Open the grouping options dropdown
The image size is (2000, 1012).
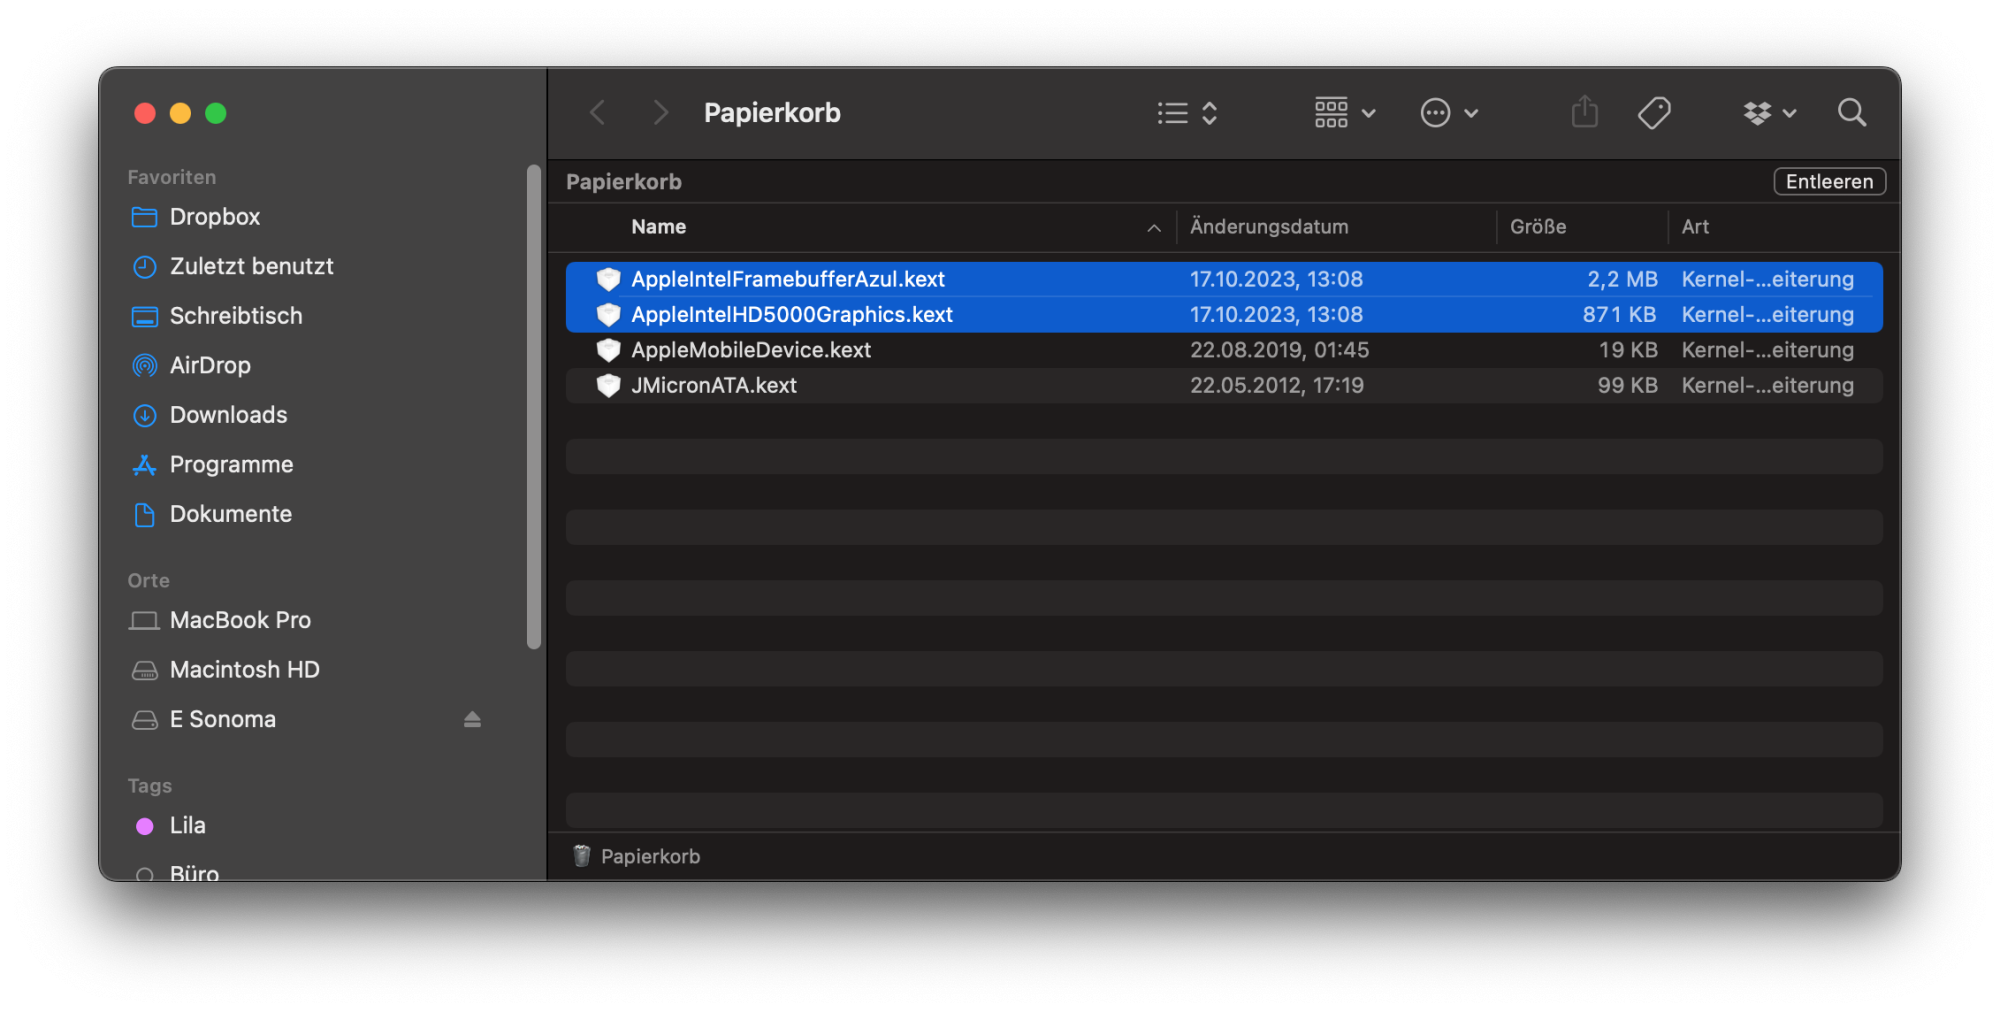[x=1344, y=113]
